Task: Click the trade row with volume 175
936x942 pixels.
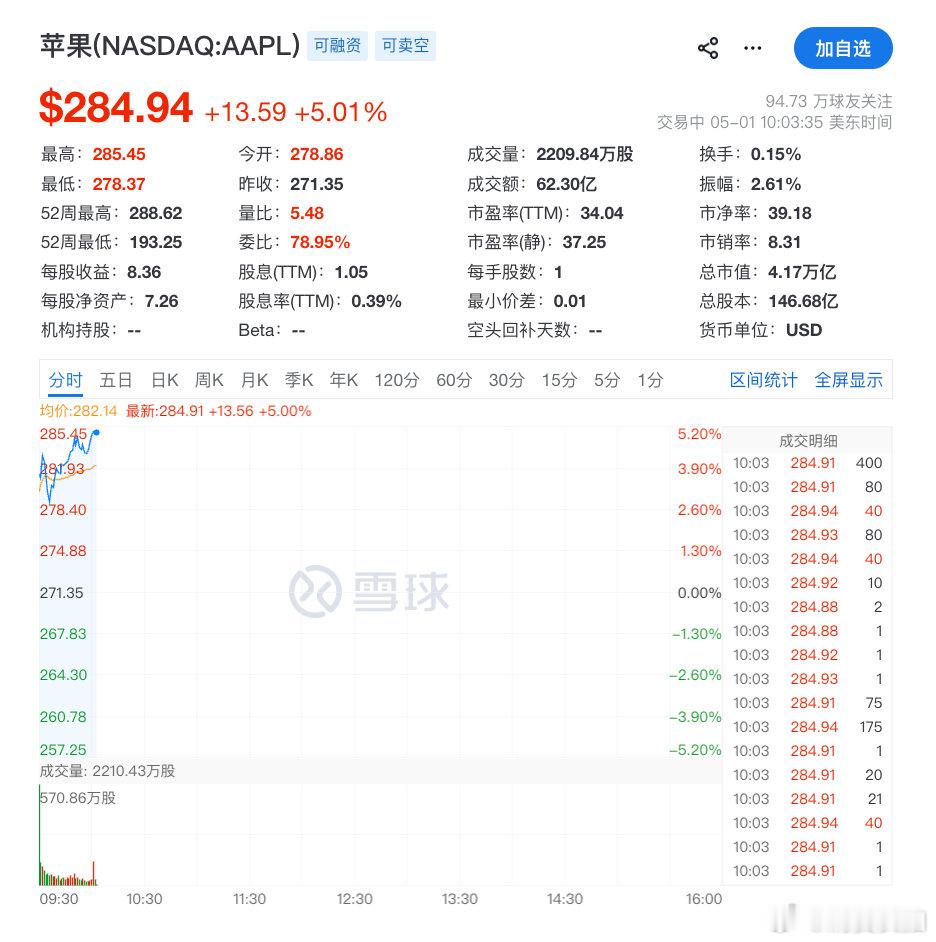Action: click(x=807, y=727)
